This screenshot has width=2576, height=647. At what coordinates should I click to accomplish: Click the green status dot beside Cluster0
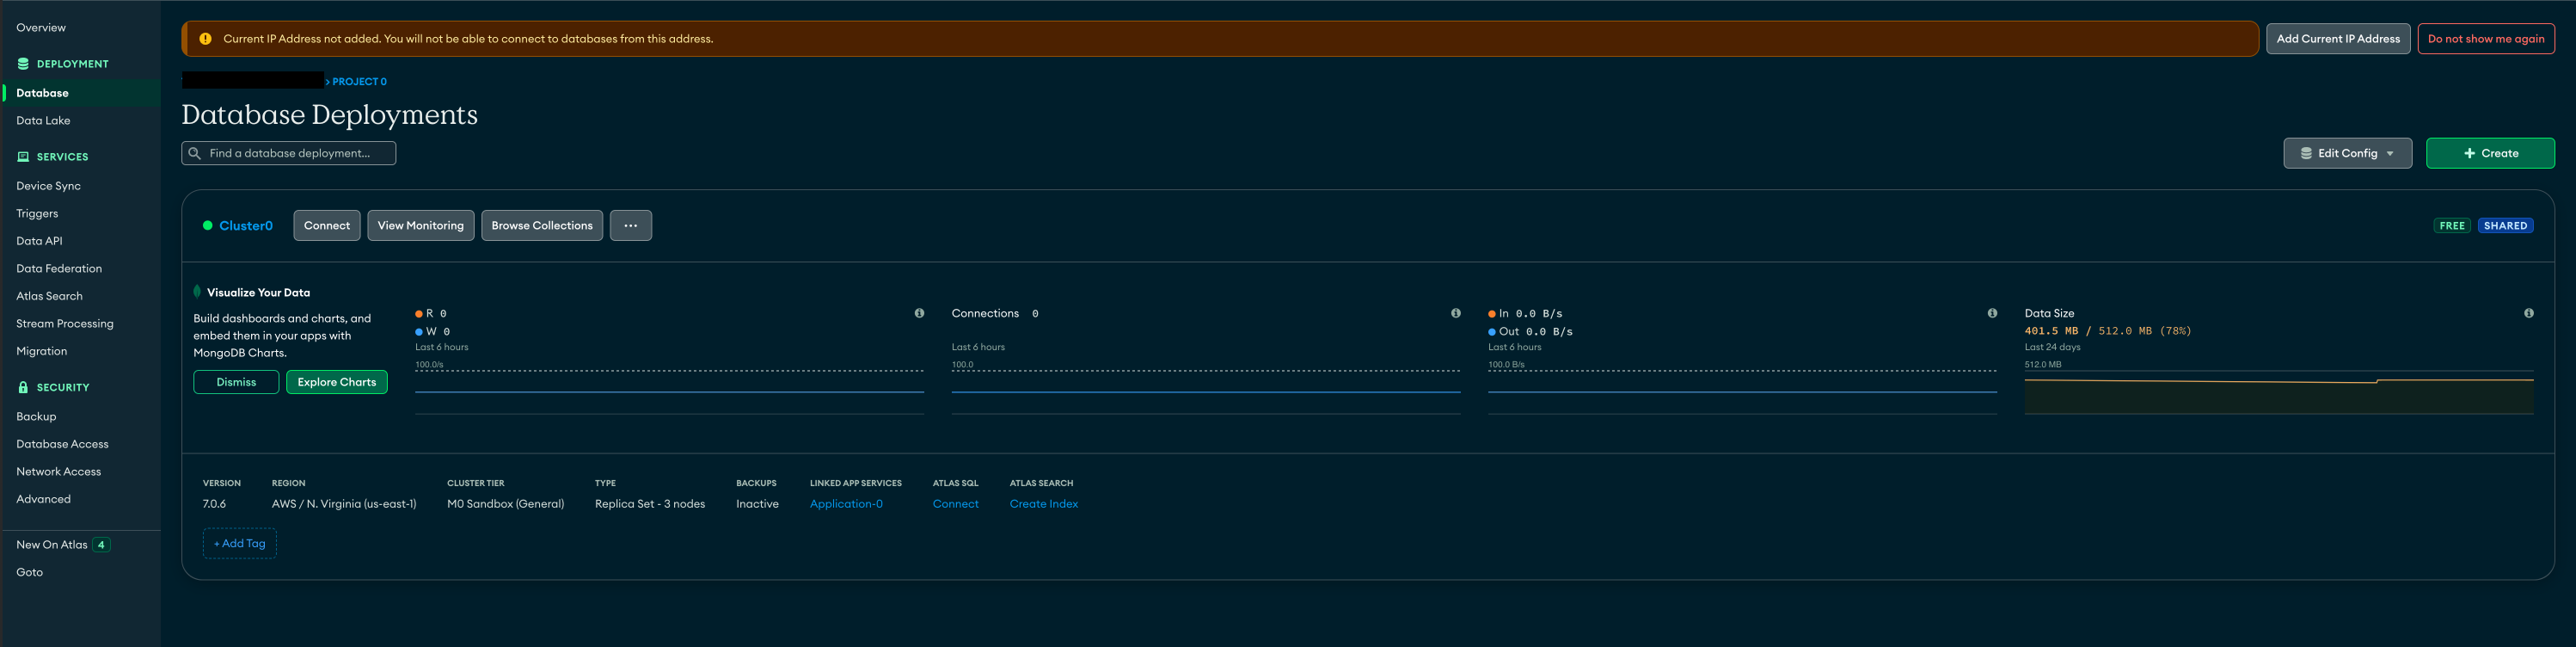[x=208, y=226]
